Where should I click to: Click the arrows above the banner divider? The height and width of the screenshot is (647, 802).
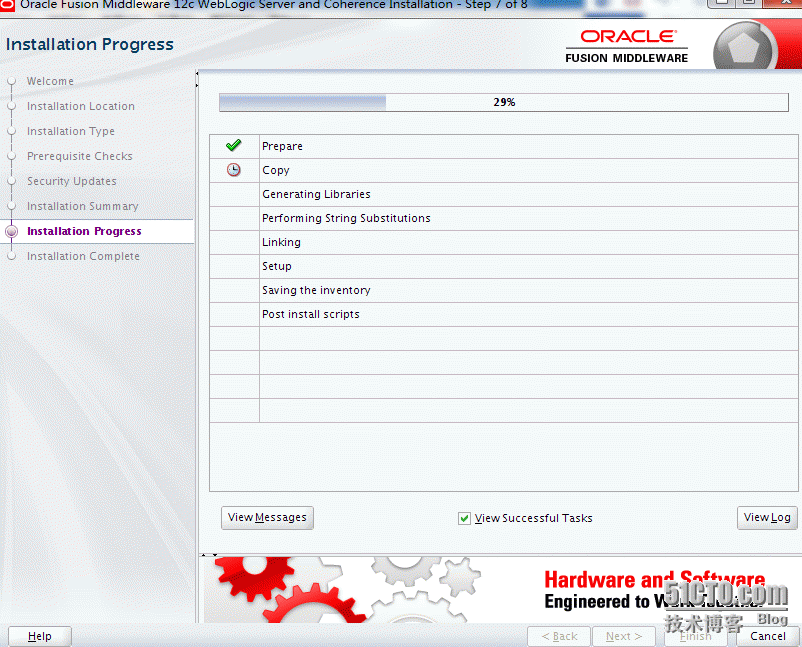click(209, 555)
